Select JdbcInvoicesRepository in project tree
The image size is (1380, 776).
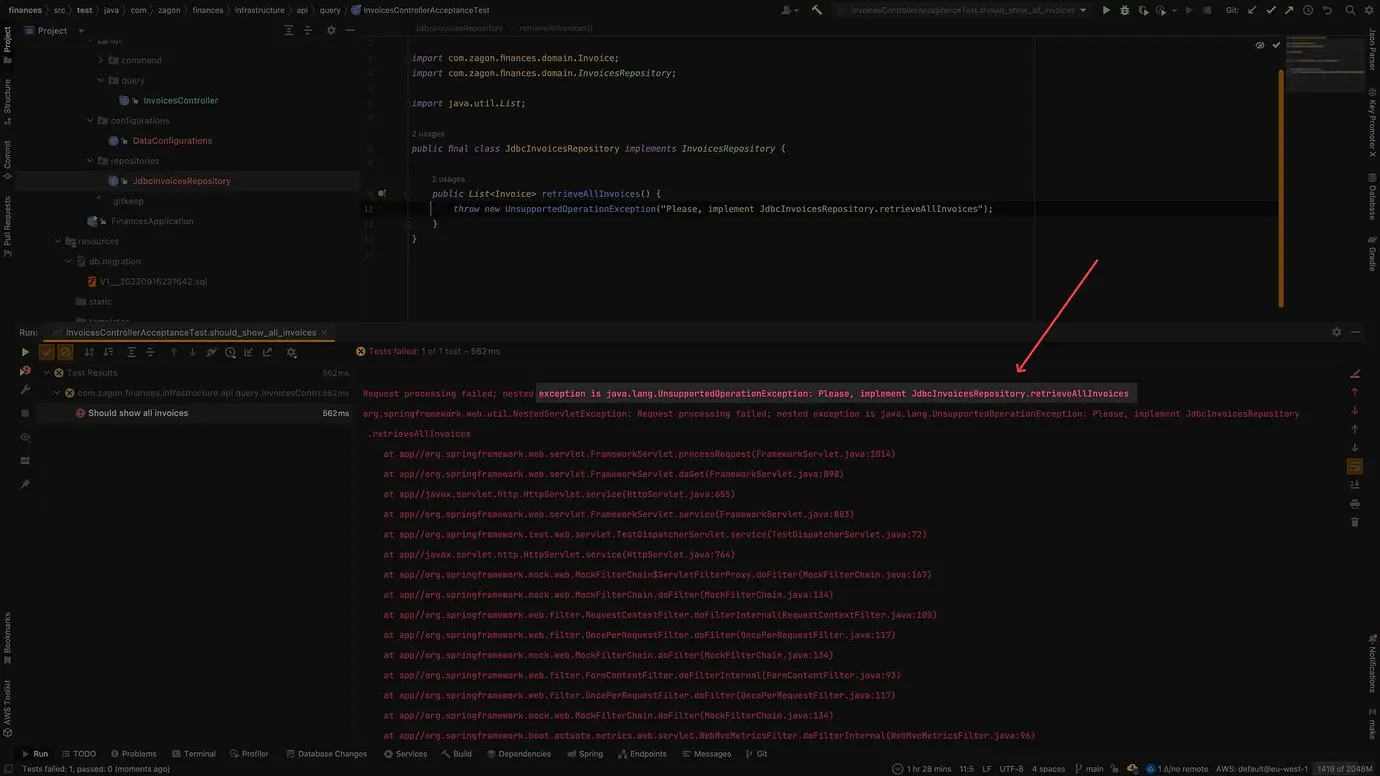pos(181,181)
